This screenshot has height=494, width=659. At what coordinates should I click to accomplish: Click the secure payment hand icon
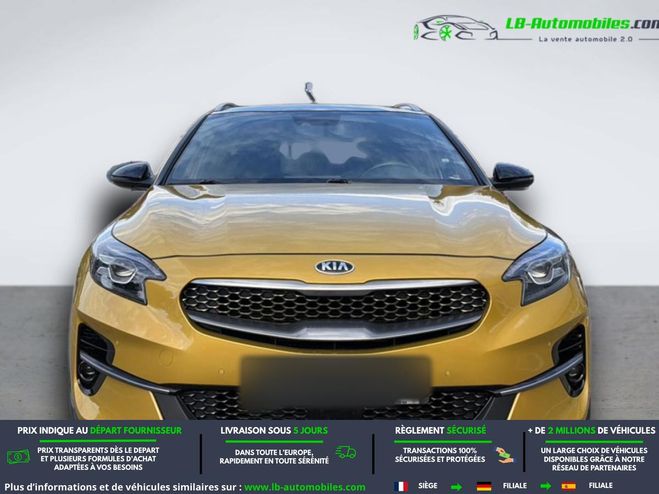(504, 455)
